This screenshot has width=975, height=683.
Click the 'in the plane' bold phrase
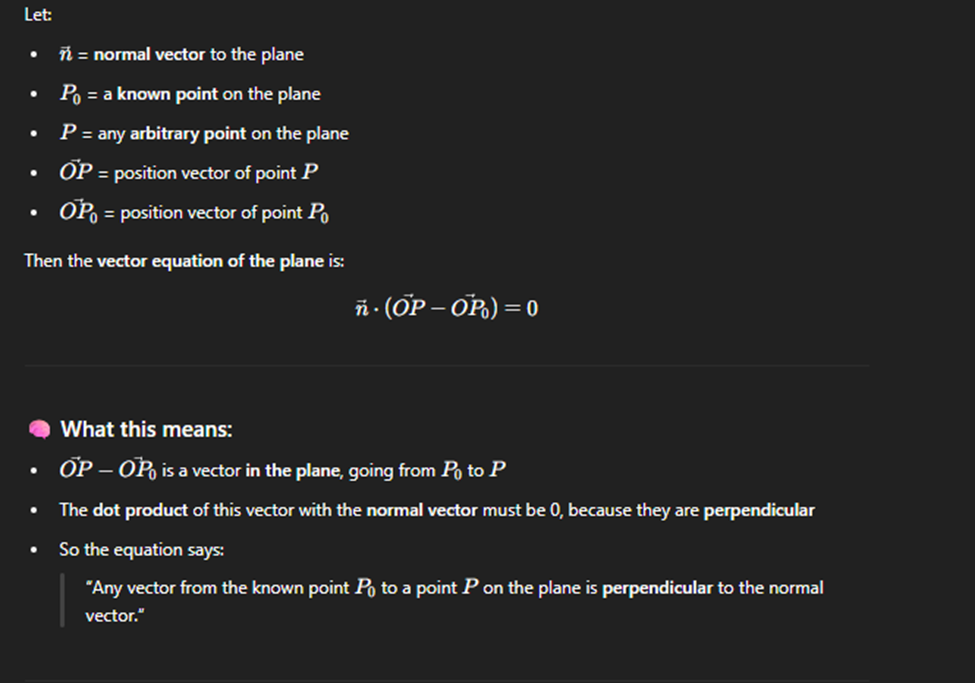[293, 470]
